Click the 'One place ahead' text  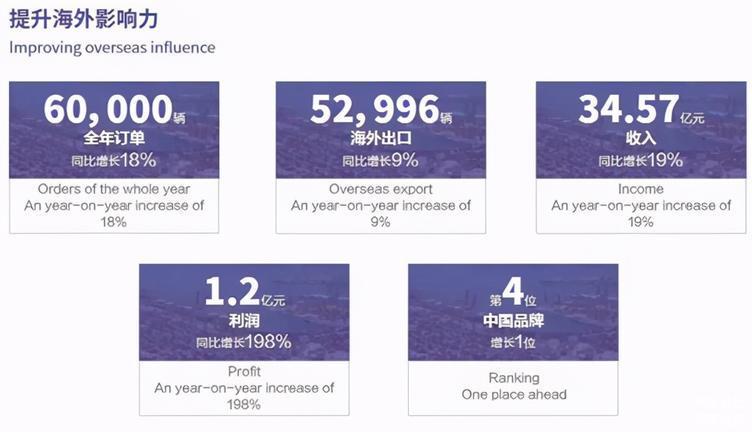pos(514,395)
